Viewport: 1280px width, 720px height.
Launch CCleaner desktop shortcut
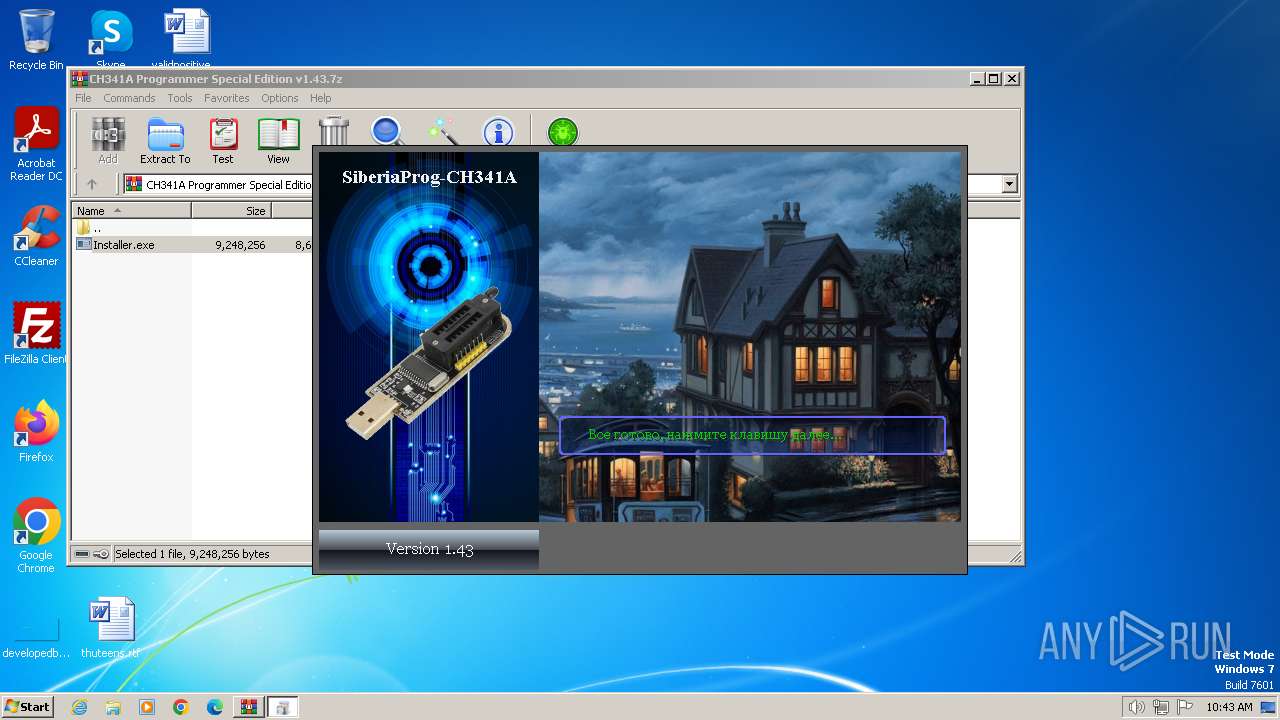(x=36, y=236)
